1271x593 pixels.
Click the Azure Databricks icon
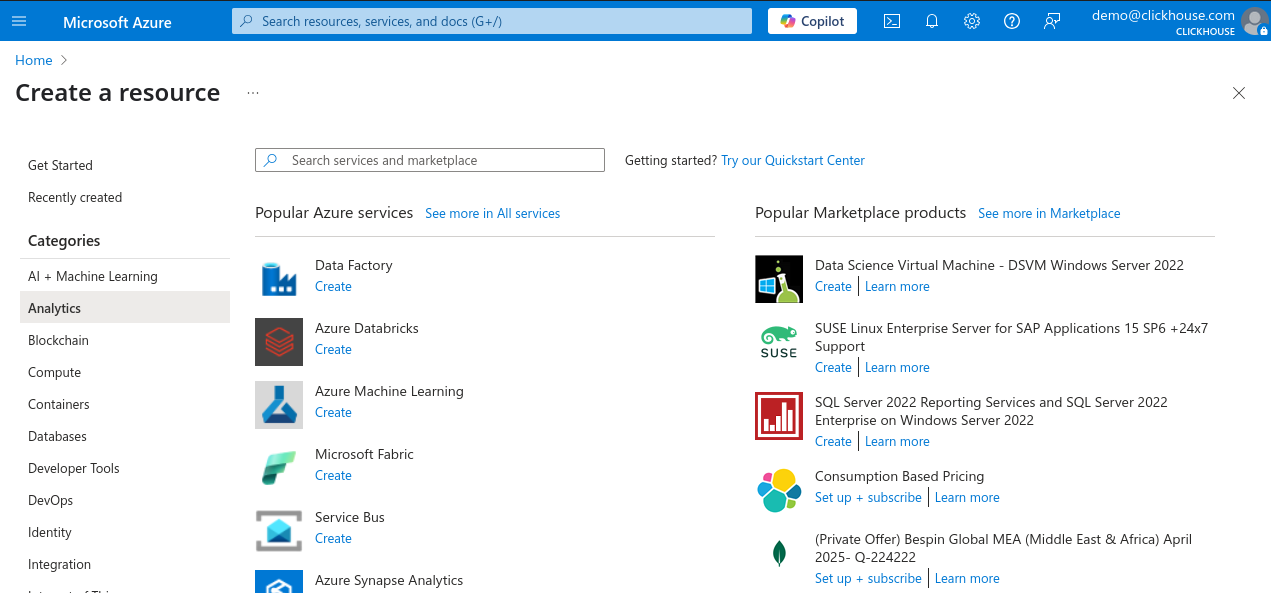click(x=279, y=342)
